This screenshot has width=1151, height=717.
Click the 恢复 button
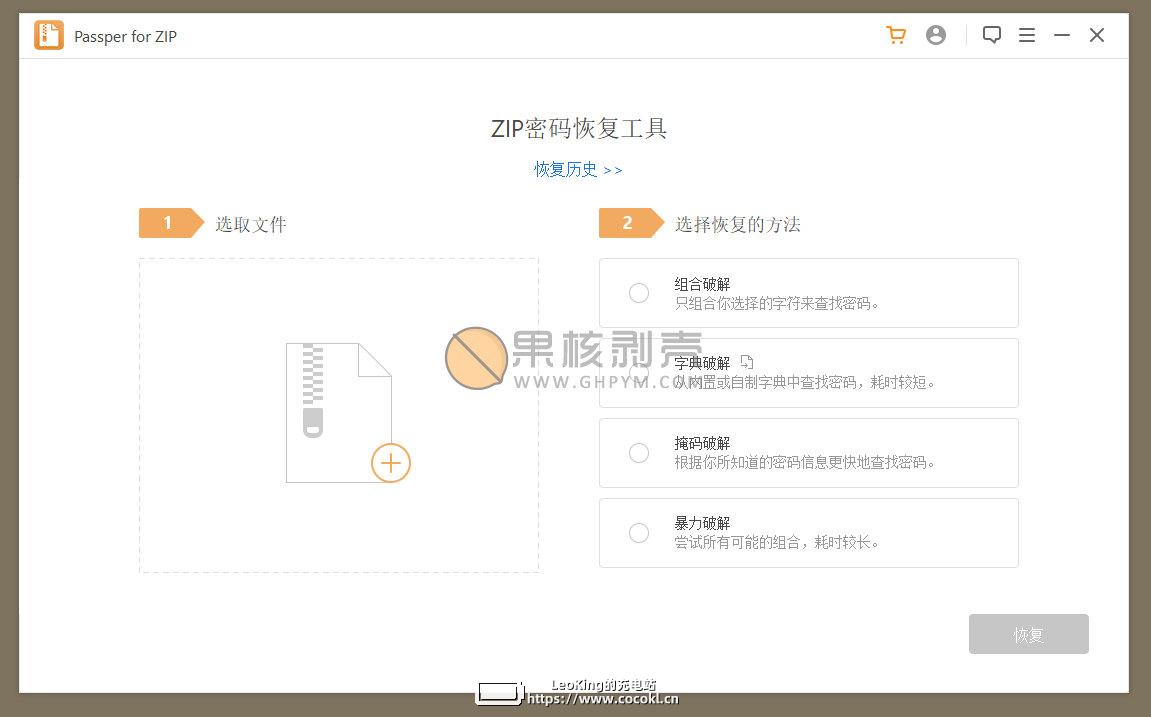pos(1028,634)
